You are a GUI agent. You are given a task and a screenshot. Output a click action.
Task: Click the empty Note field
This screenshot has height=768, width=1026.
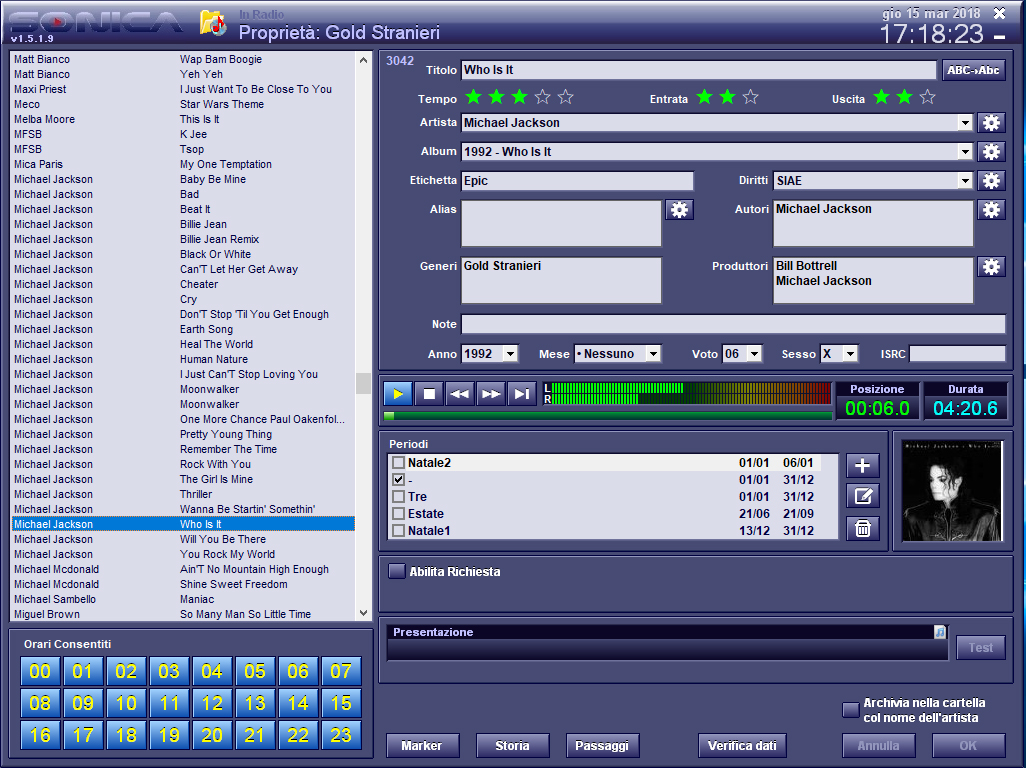734,324
